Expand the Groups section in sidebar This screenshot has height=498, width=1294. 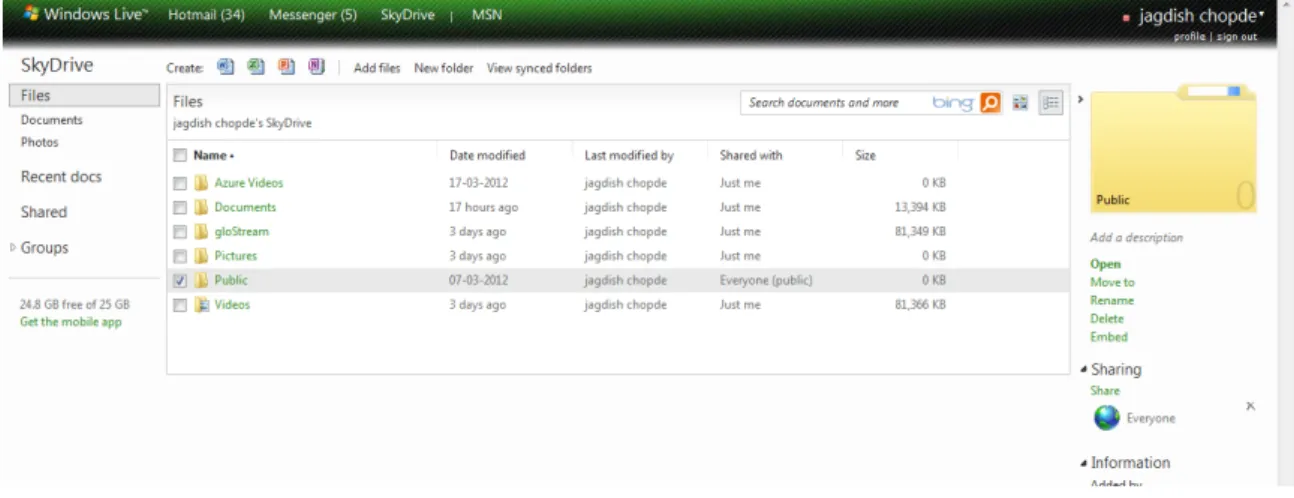click(13, 247)
